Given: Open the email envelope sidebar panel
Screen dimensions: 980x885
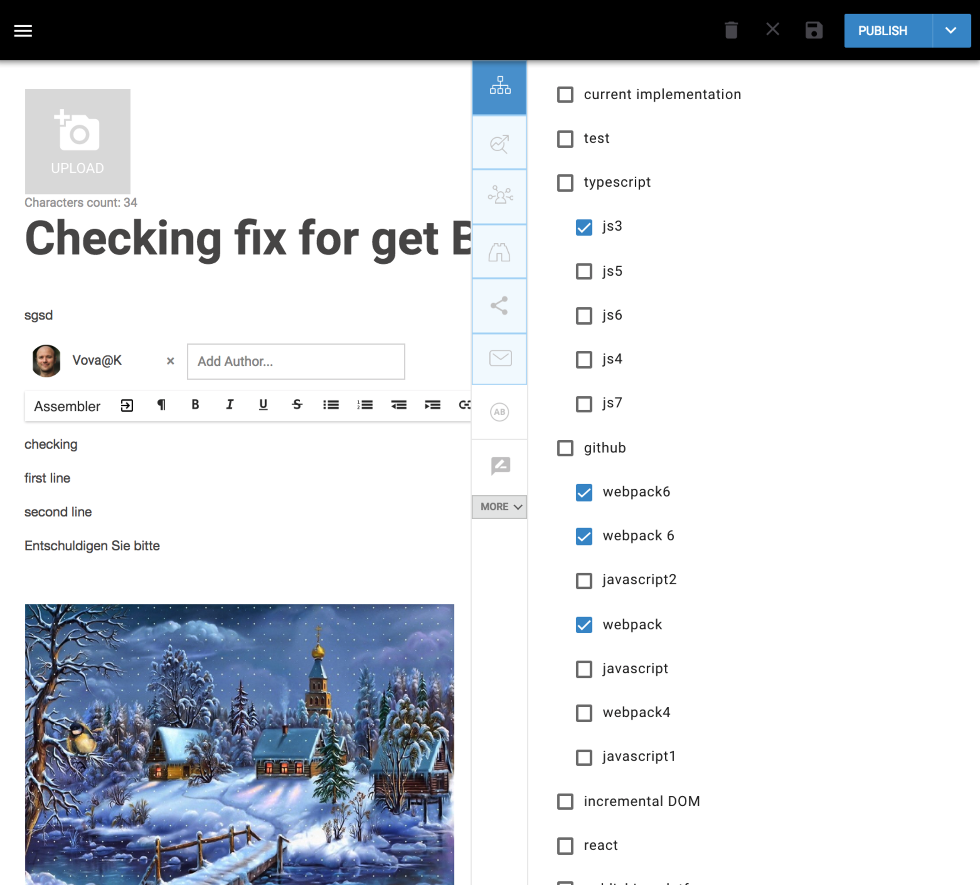Looking at the screenshot, I should coord(499,359).
